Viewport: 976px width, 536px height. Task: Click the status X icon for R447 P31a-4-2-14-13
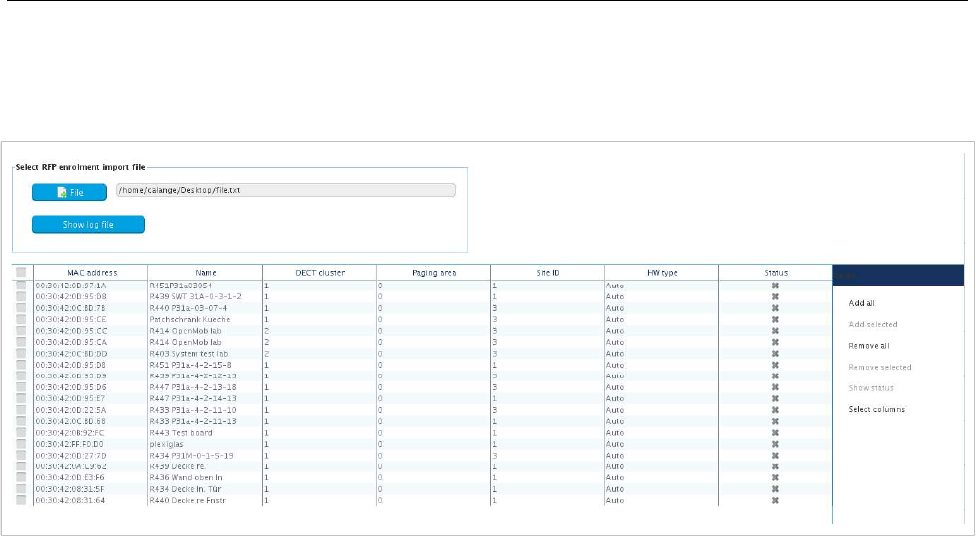[775, 398]
